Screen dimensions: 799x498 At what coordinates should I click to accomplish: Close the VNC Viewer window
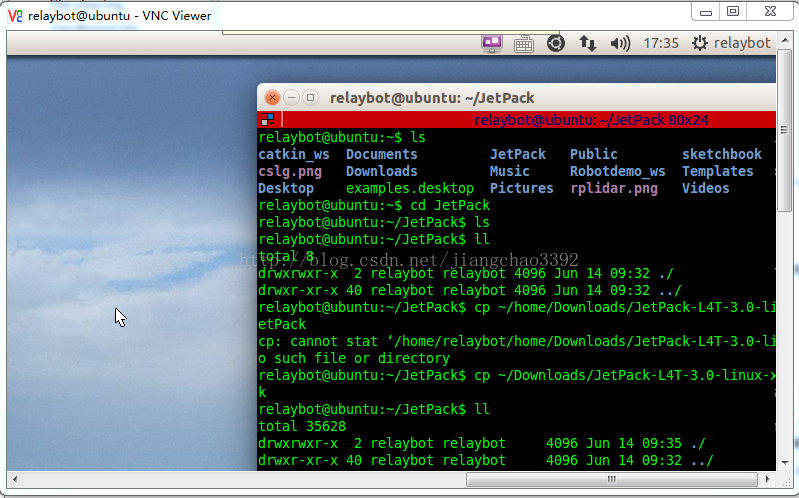tap(770, 12)
